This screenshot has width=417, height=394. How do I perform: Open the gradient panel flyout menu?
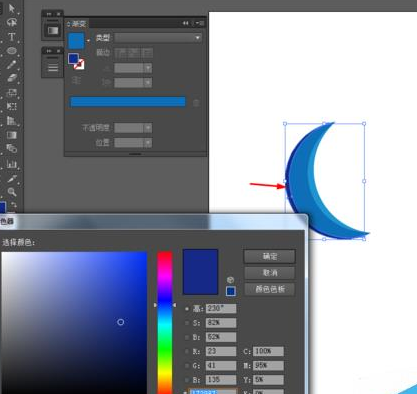[200, 23]
